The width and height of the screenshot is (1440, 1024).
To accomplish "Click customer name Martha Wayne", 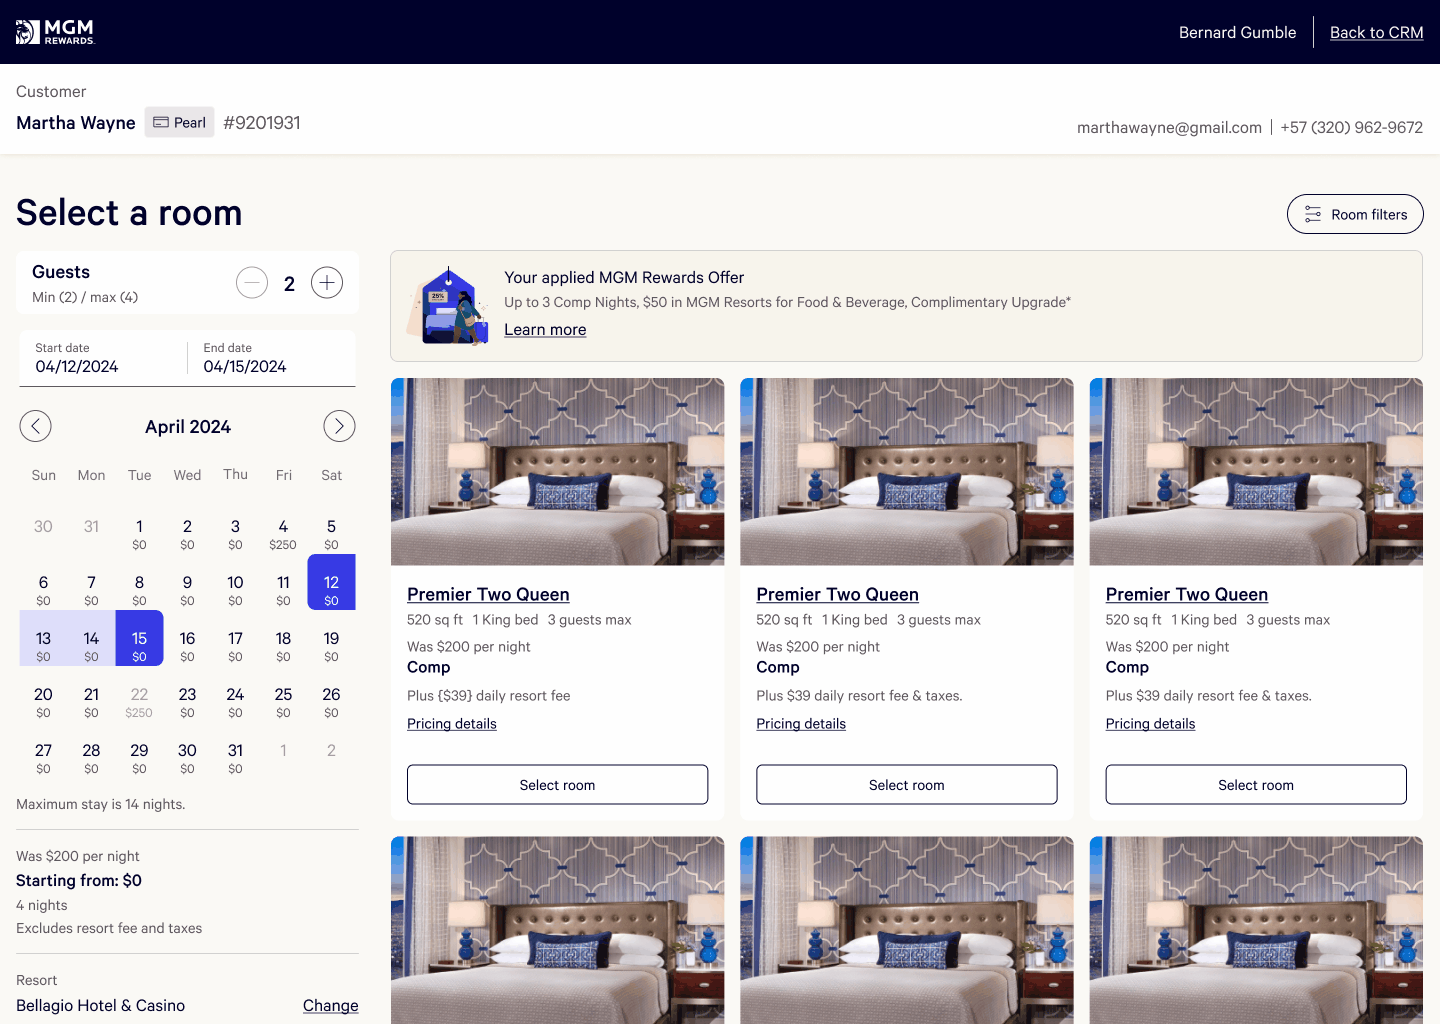I will [76, 123].
